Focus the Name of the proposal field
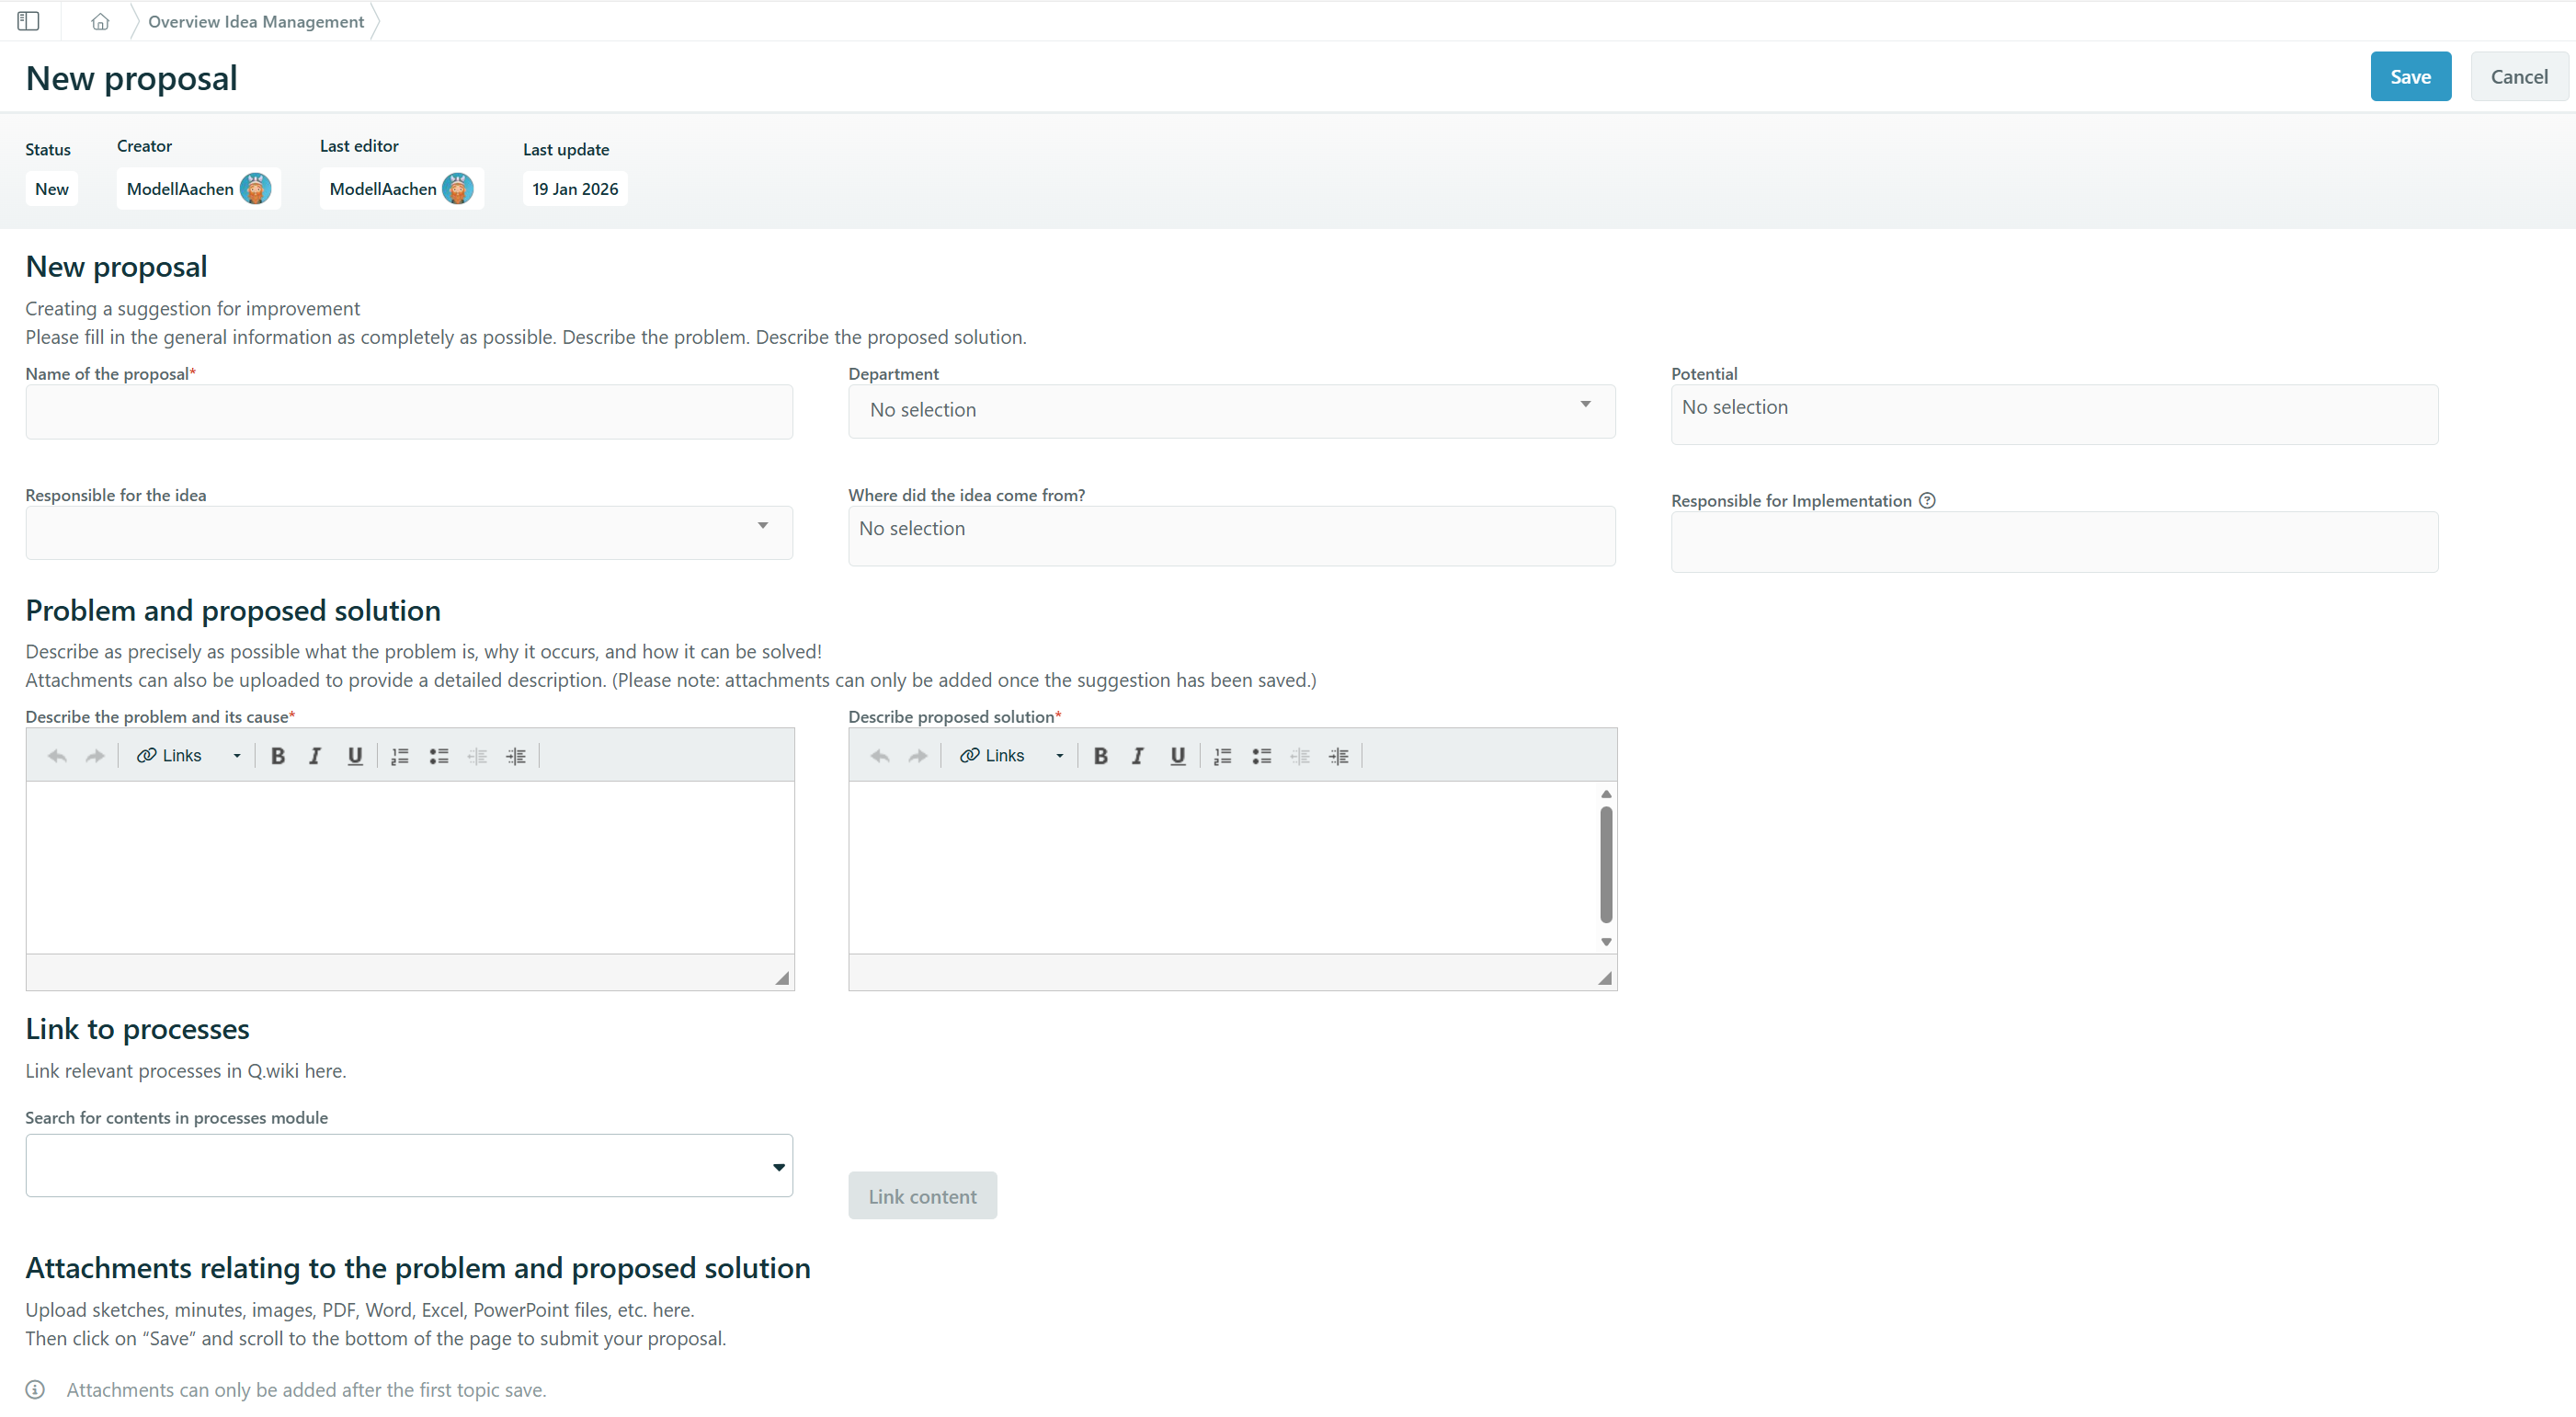The width and height of the screenshot is (2576, 1417). [x=409, y=412]
